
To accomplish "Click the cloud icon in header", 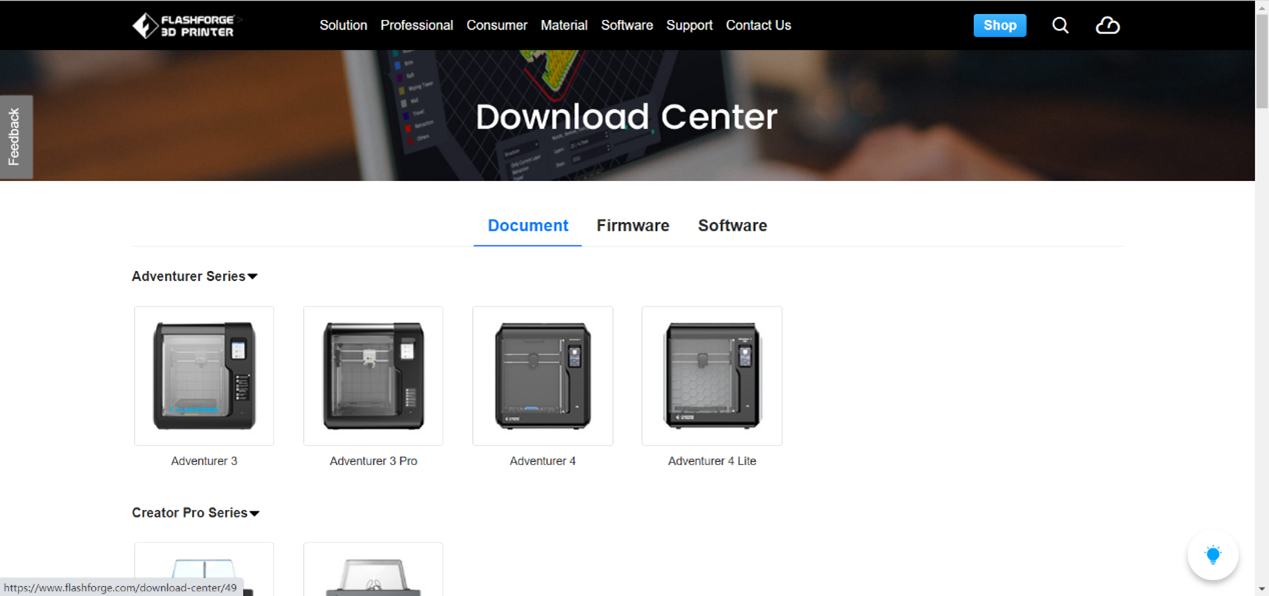I will click(1108, 25).
